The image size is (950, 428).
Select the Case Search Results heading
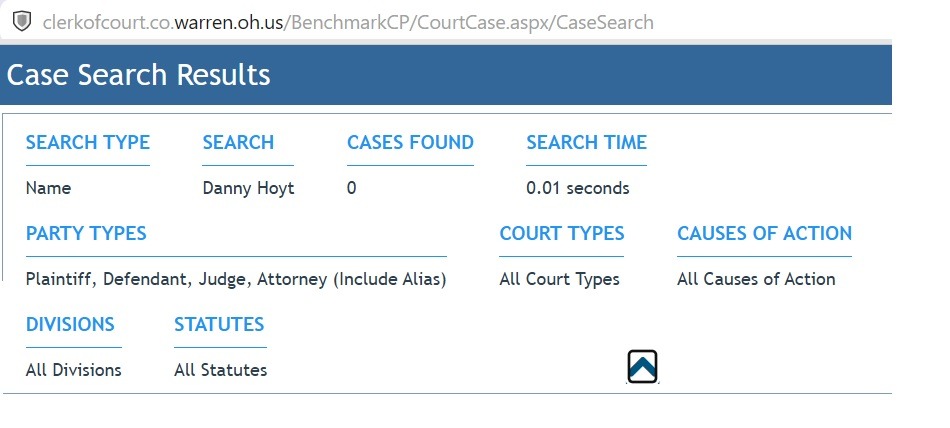(139, 75)
